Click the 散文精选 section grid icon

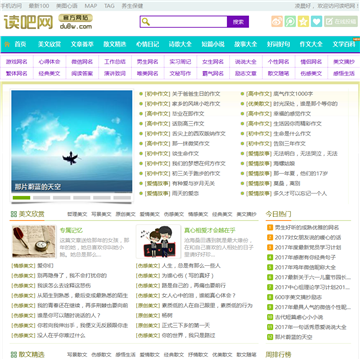[x=14, y=354]
